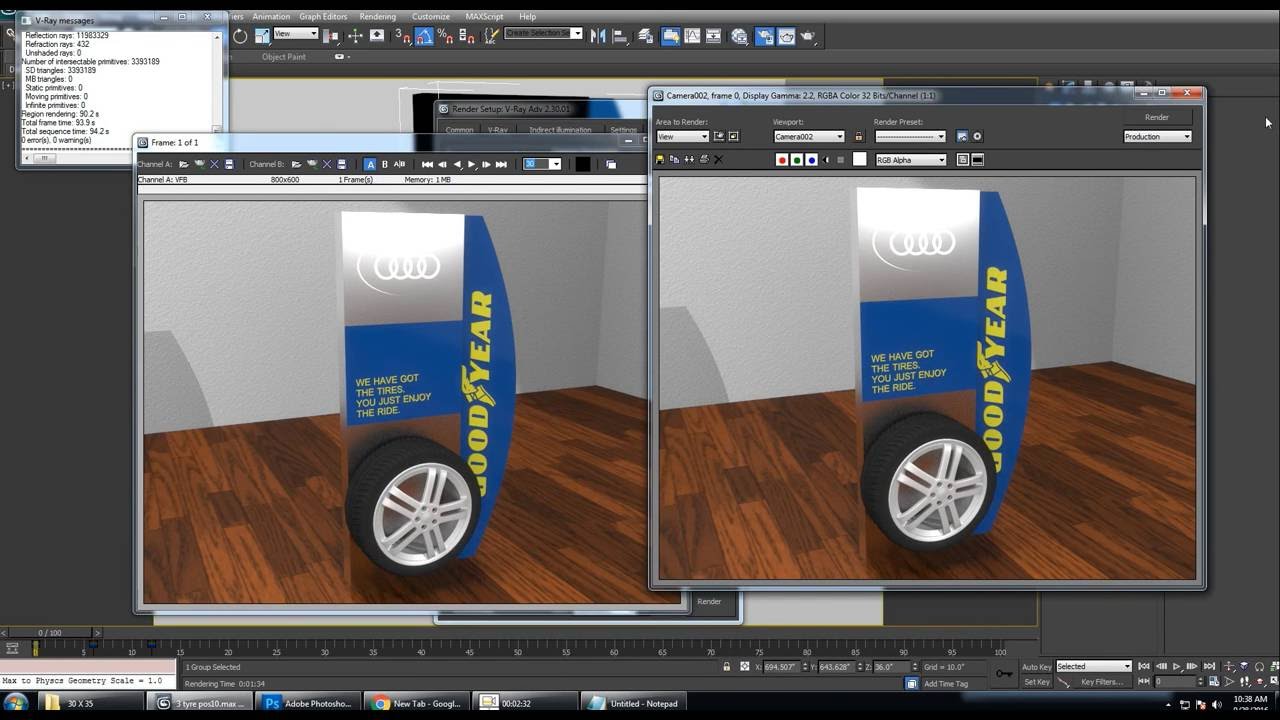Save Channel B in RAM Player
Image resolution: width=1280 pixels, height=720 pixels.
[x=340, y=164]
